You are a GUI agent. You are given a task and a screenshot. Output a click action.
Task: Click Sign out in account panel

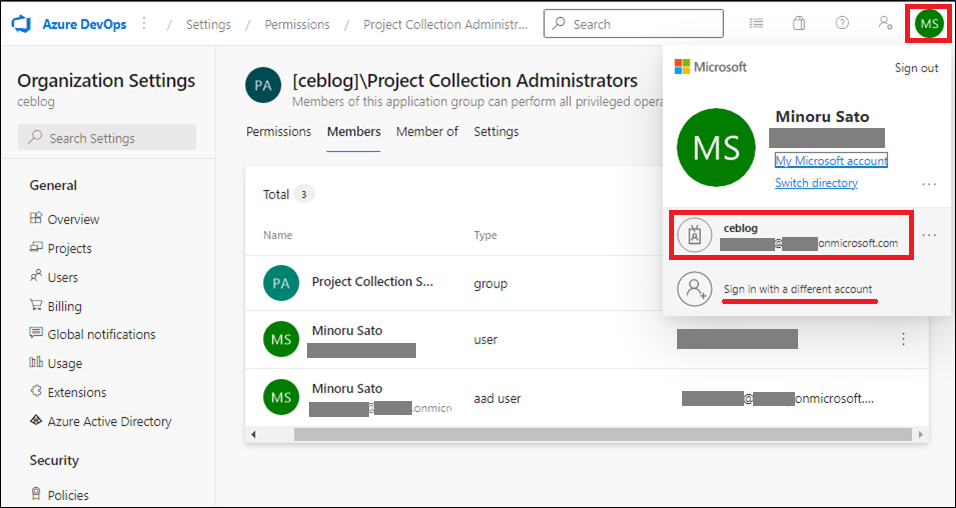click(916, 68)
